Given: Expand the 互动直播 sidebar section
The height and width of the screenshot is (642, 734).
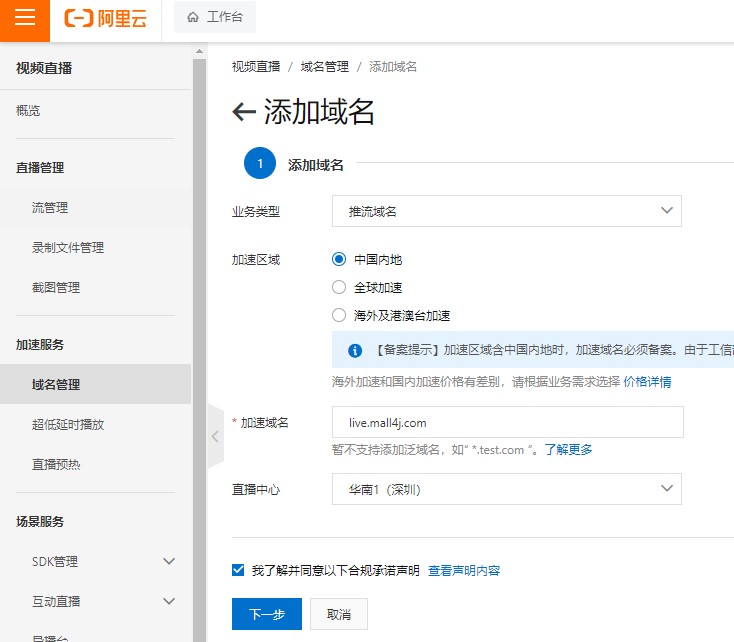Looking at the screenshot, I should tap(169, 602).
